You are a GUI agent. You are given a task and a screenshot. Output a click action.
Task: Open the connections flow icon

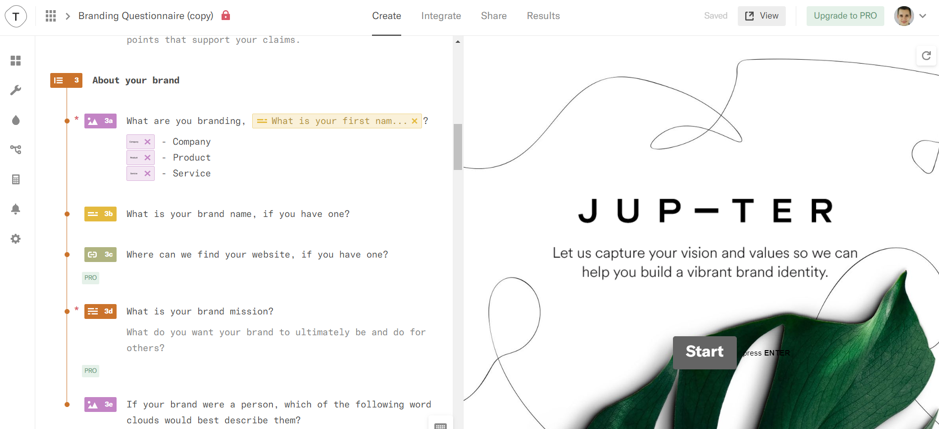[16, 150]
